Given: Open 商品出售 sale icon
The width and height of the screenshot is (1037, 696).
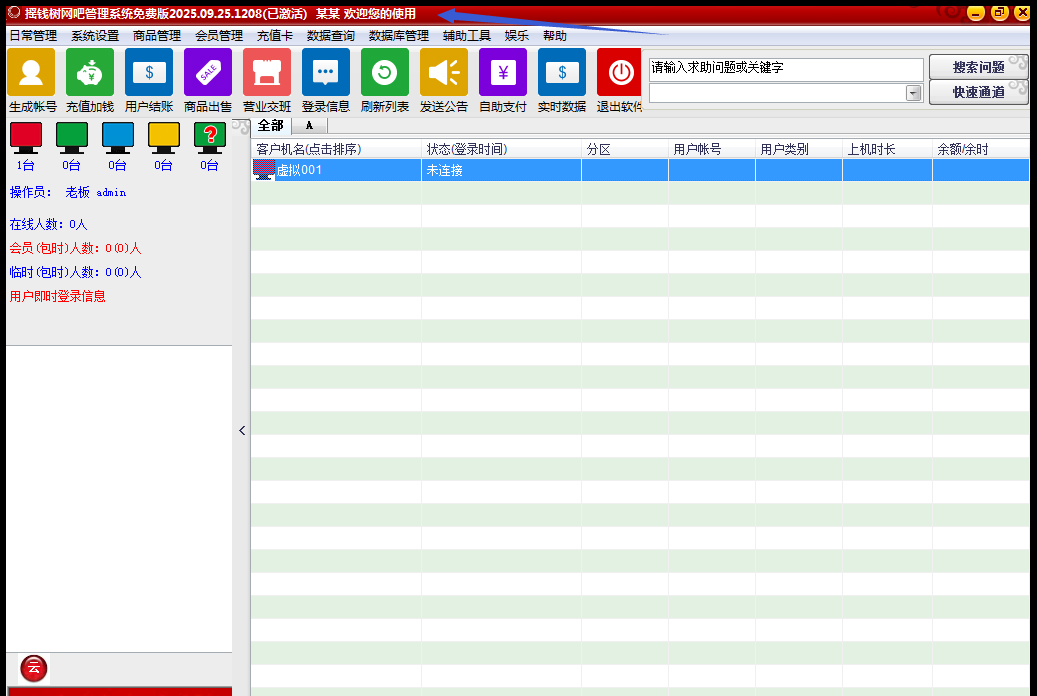Looking at the screenshot, I should [208, 73].
